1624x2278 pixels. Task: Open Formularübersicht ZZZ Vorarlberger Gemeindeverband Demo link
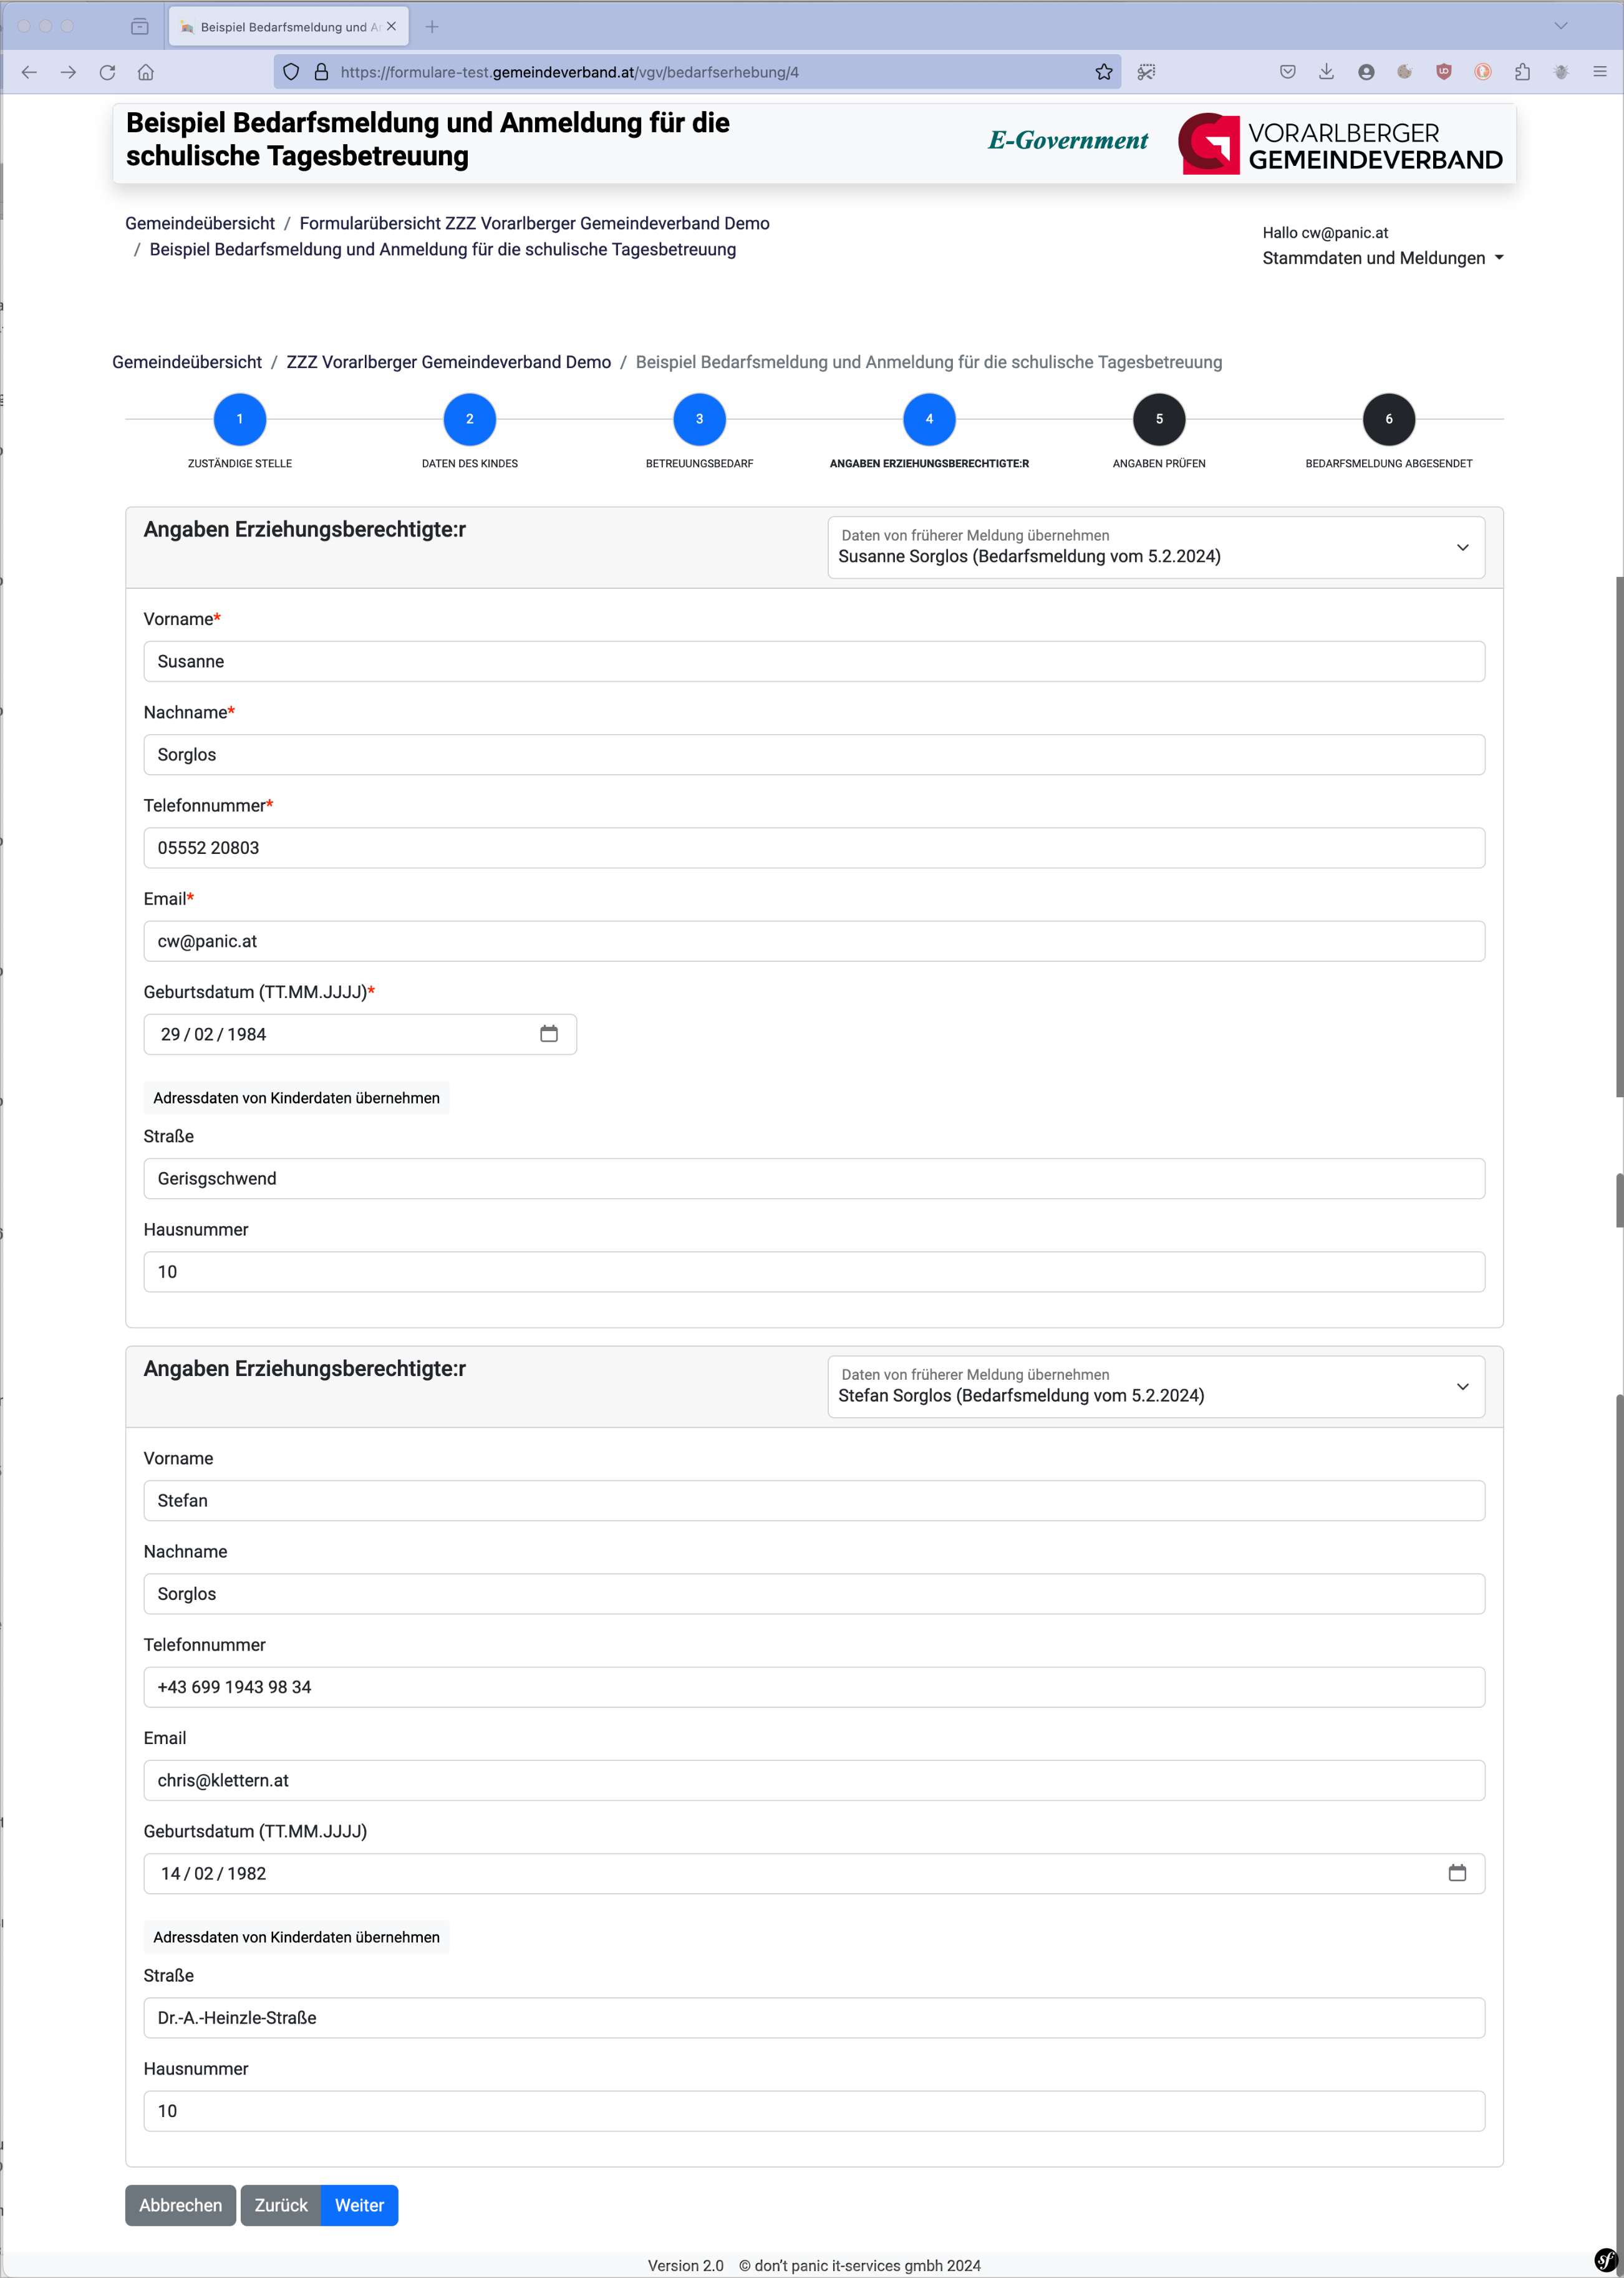tap(534, 223)
